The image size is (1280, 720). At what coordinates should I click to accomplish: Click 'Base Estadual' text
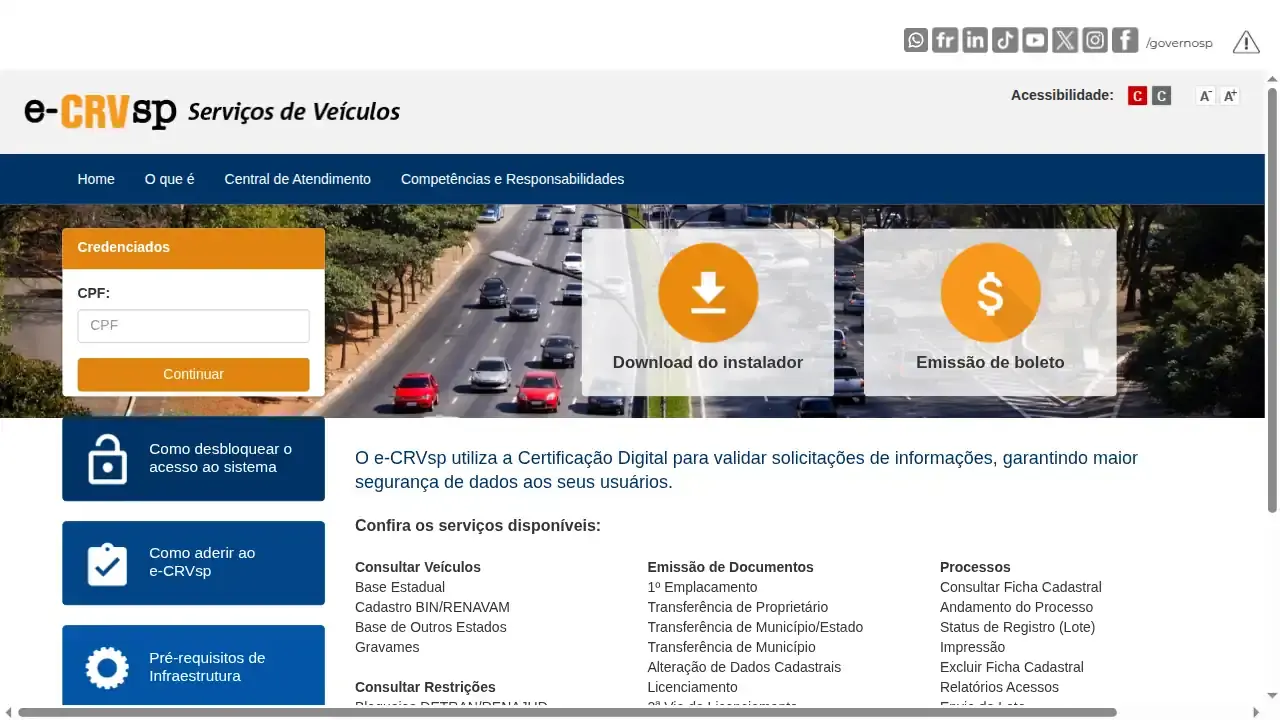point(400,587)
